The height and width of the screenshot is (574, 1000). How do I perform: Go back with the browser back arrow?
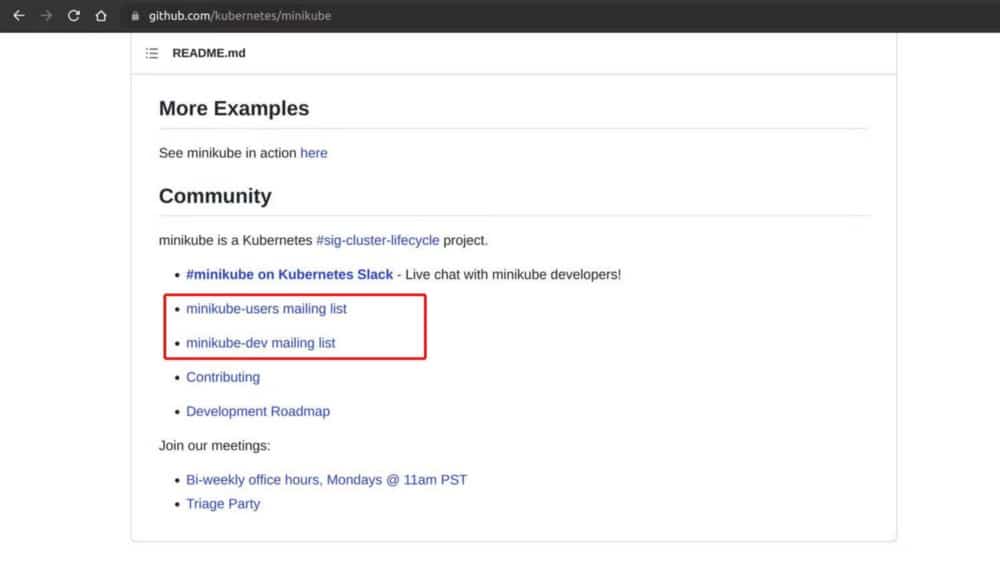tap(18, 15)
